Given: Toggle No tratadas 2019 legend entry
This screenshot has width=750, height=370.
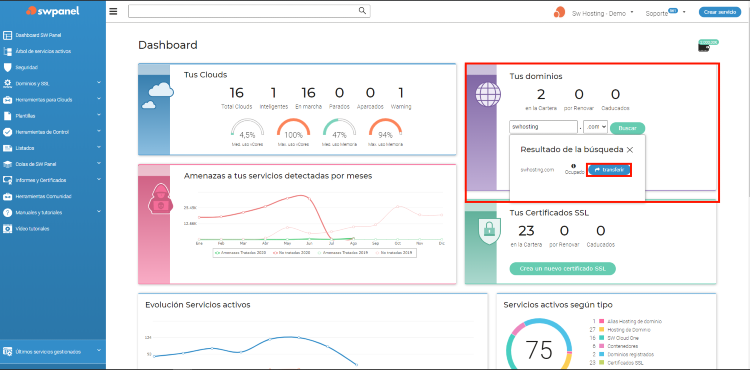Looking at the screenshot, I should coord(393,252).
